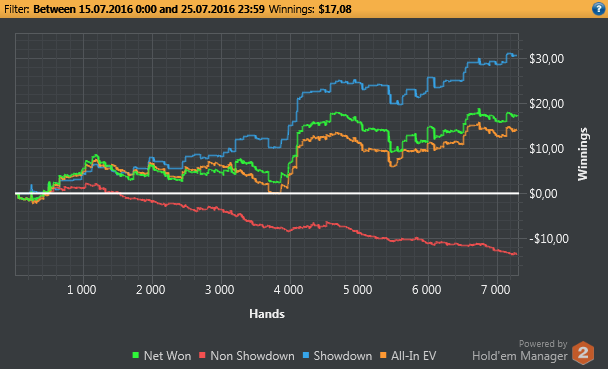
Task: Toggle the Non Showdown legend label
Action: (252, 355)
